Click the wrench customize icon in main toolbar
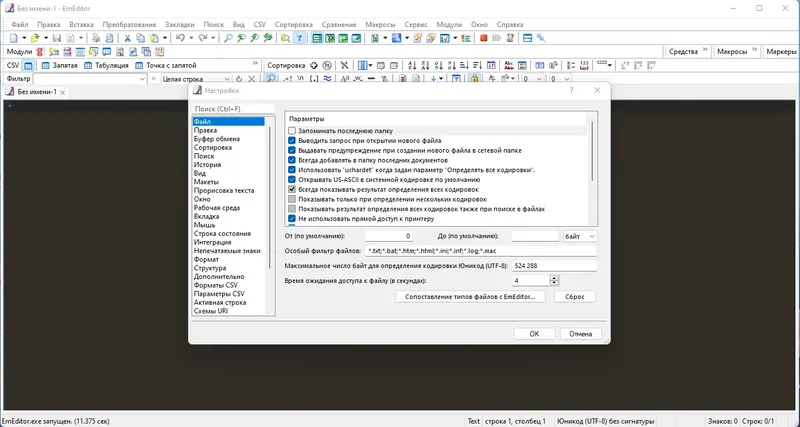This screenshot has height=427, width=800. [x=541, y=38]
